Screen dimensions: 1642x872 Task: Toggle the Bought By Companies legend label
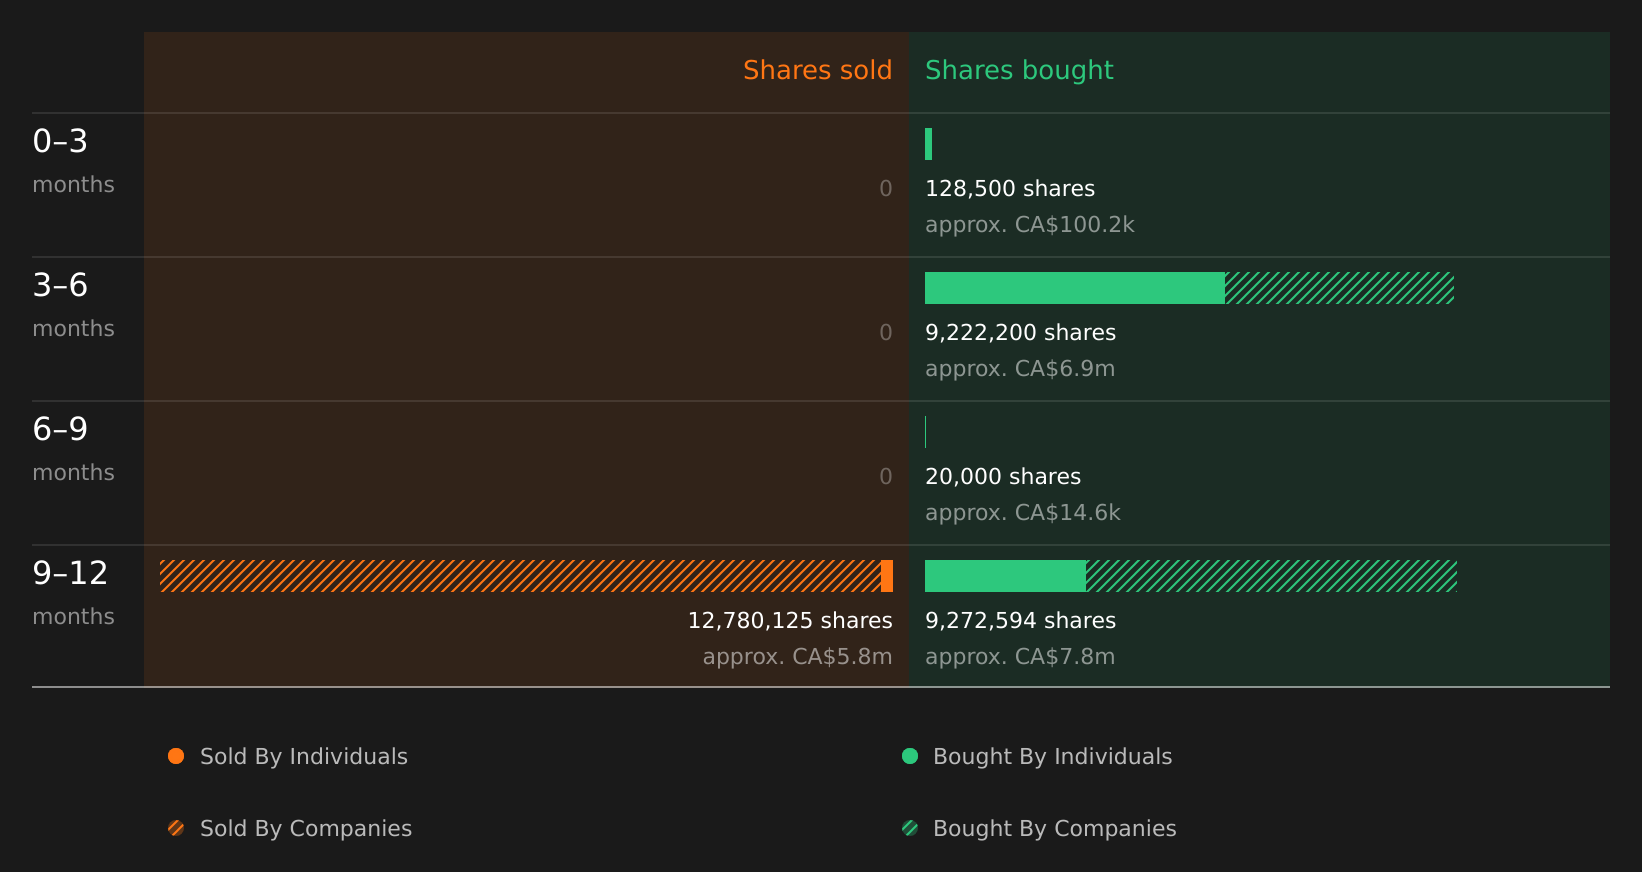pyautogui.click(x=1054, y=829)
